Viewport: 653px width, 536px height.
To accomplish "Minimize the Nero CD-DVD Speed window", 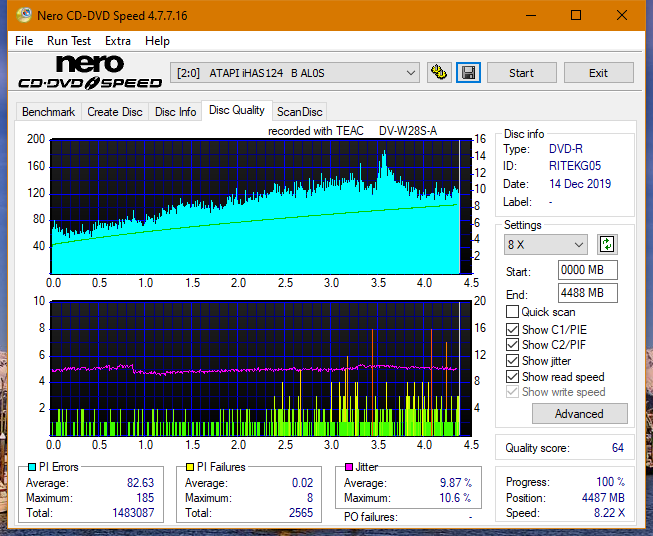I will [x=531, y=15].
